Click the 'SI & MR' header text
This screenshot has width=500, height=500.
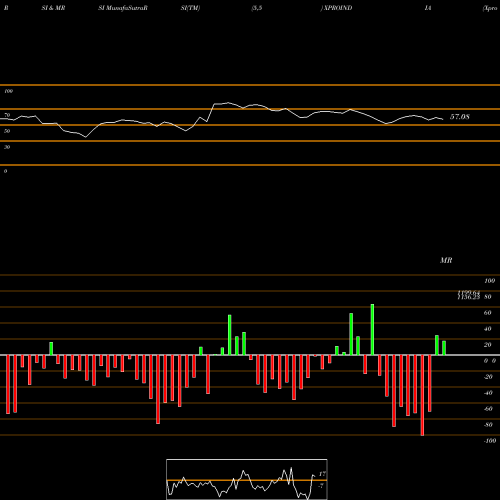pos(53,8)
